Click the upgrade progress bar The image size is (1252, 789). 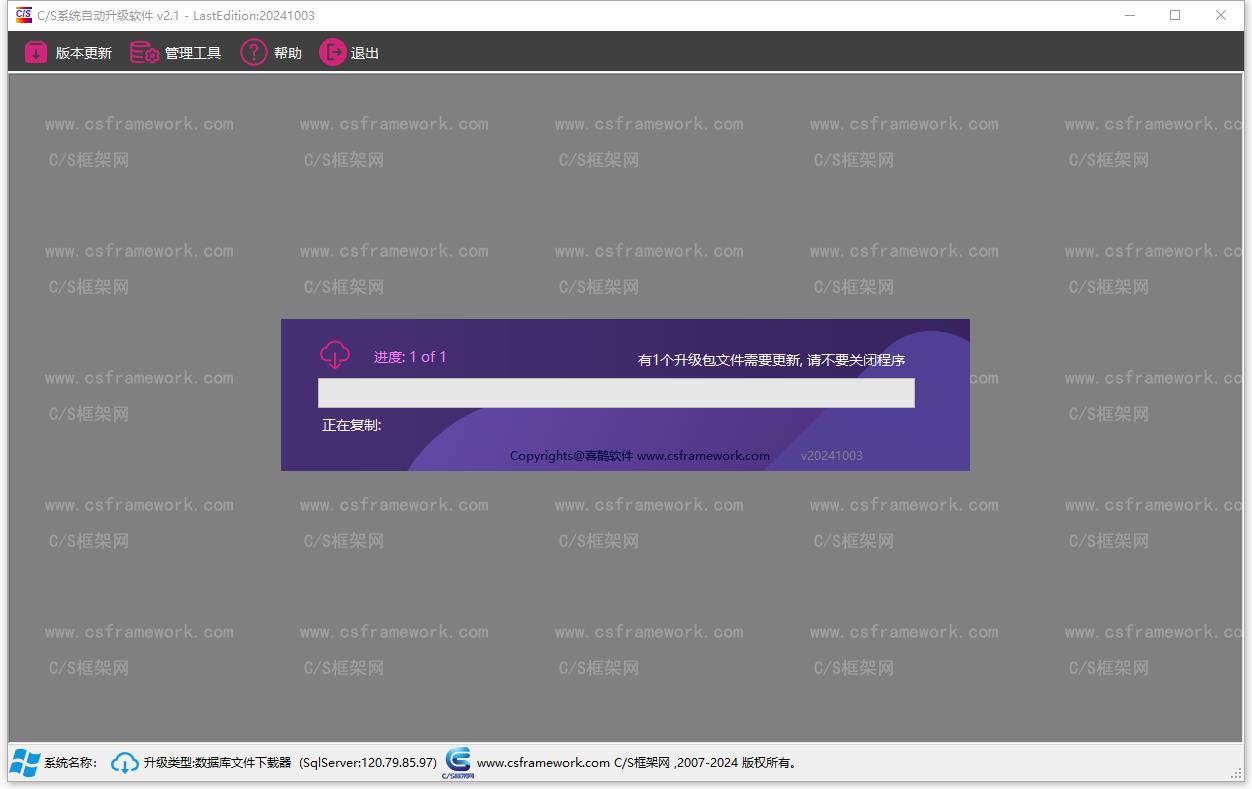pos(616,393)
